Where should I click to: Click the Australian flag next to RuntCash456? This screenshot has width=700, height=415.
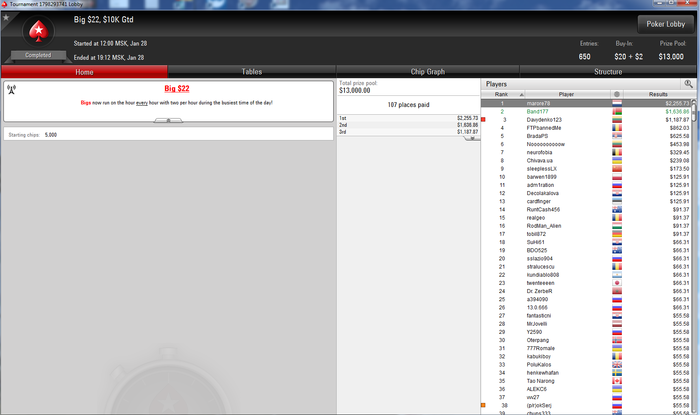(x=617, y=210)
